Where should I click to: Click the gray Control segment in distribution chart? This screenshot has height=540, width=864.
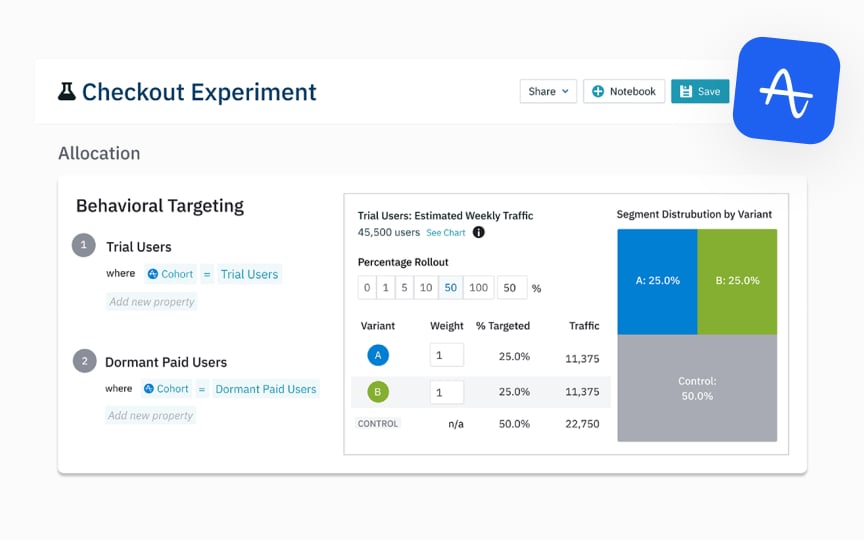coord(697,388)
